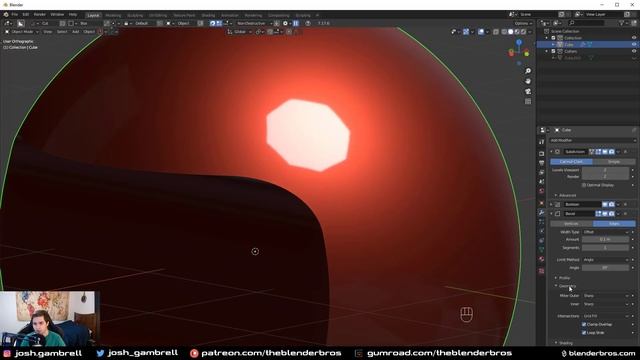This screenshot has width=640, height=360.
Task: Toggle Cutters collection exclude checkbox
Action: [553, 51]
